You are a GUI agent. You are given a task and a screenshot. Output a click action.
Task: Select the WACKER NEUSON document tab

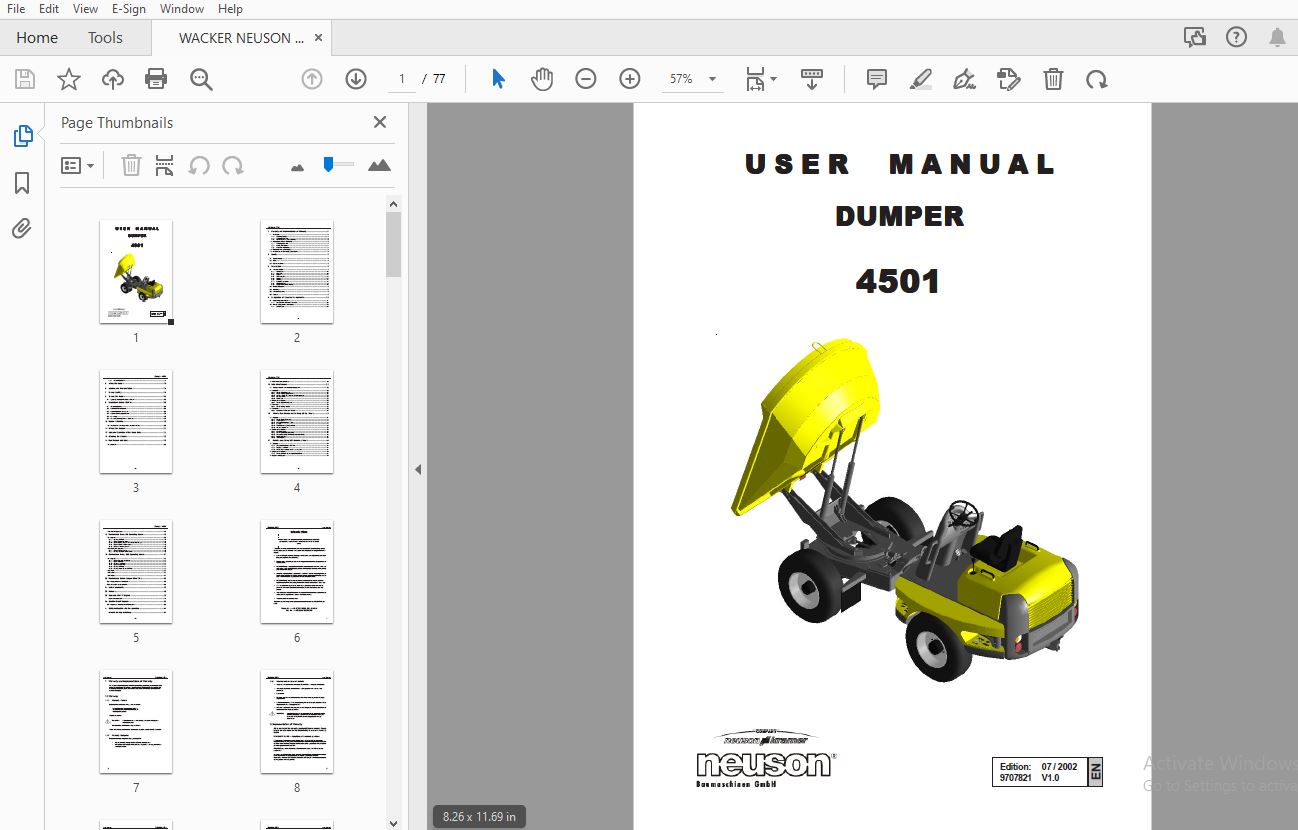coord(242,38)
